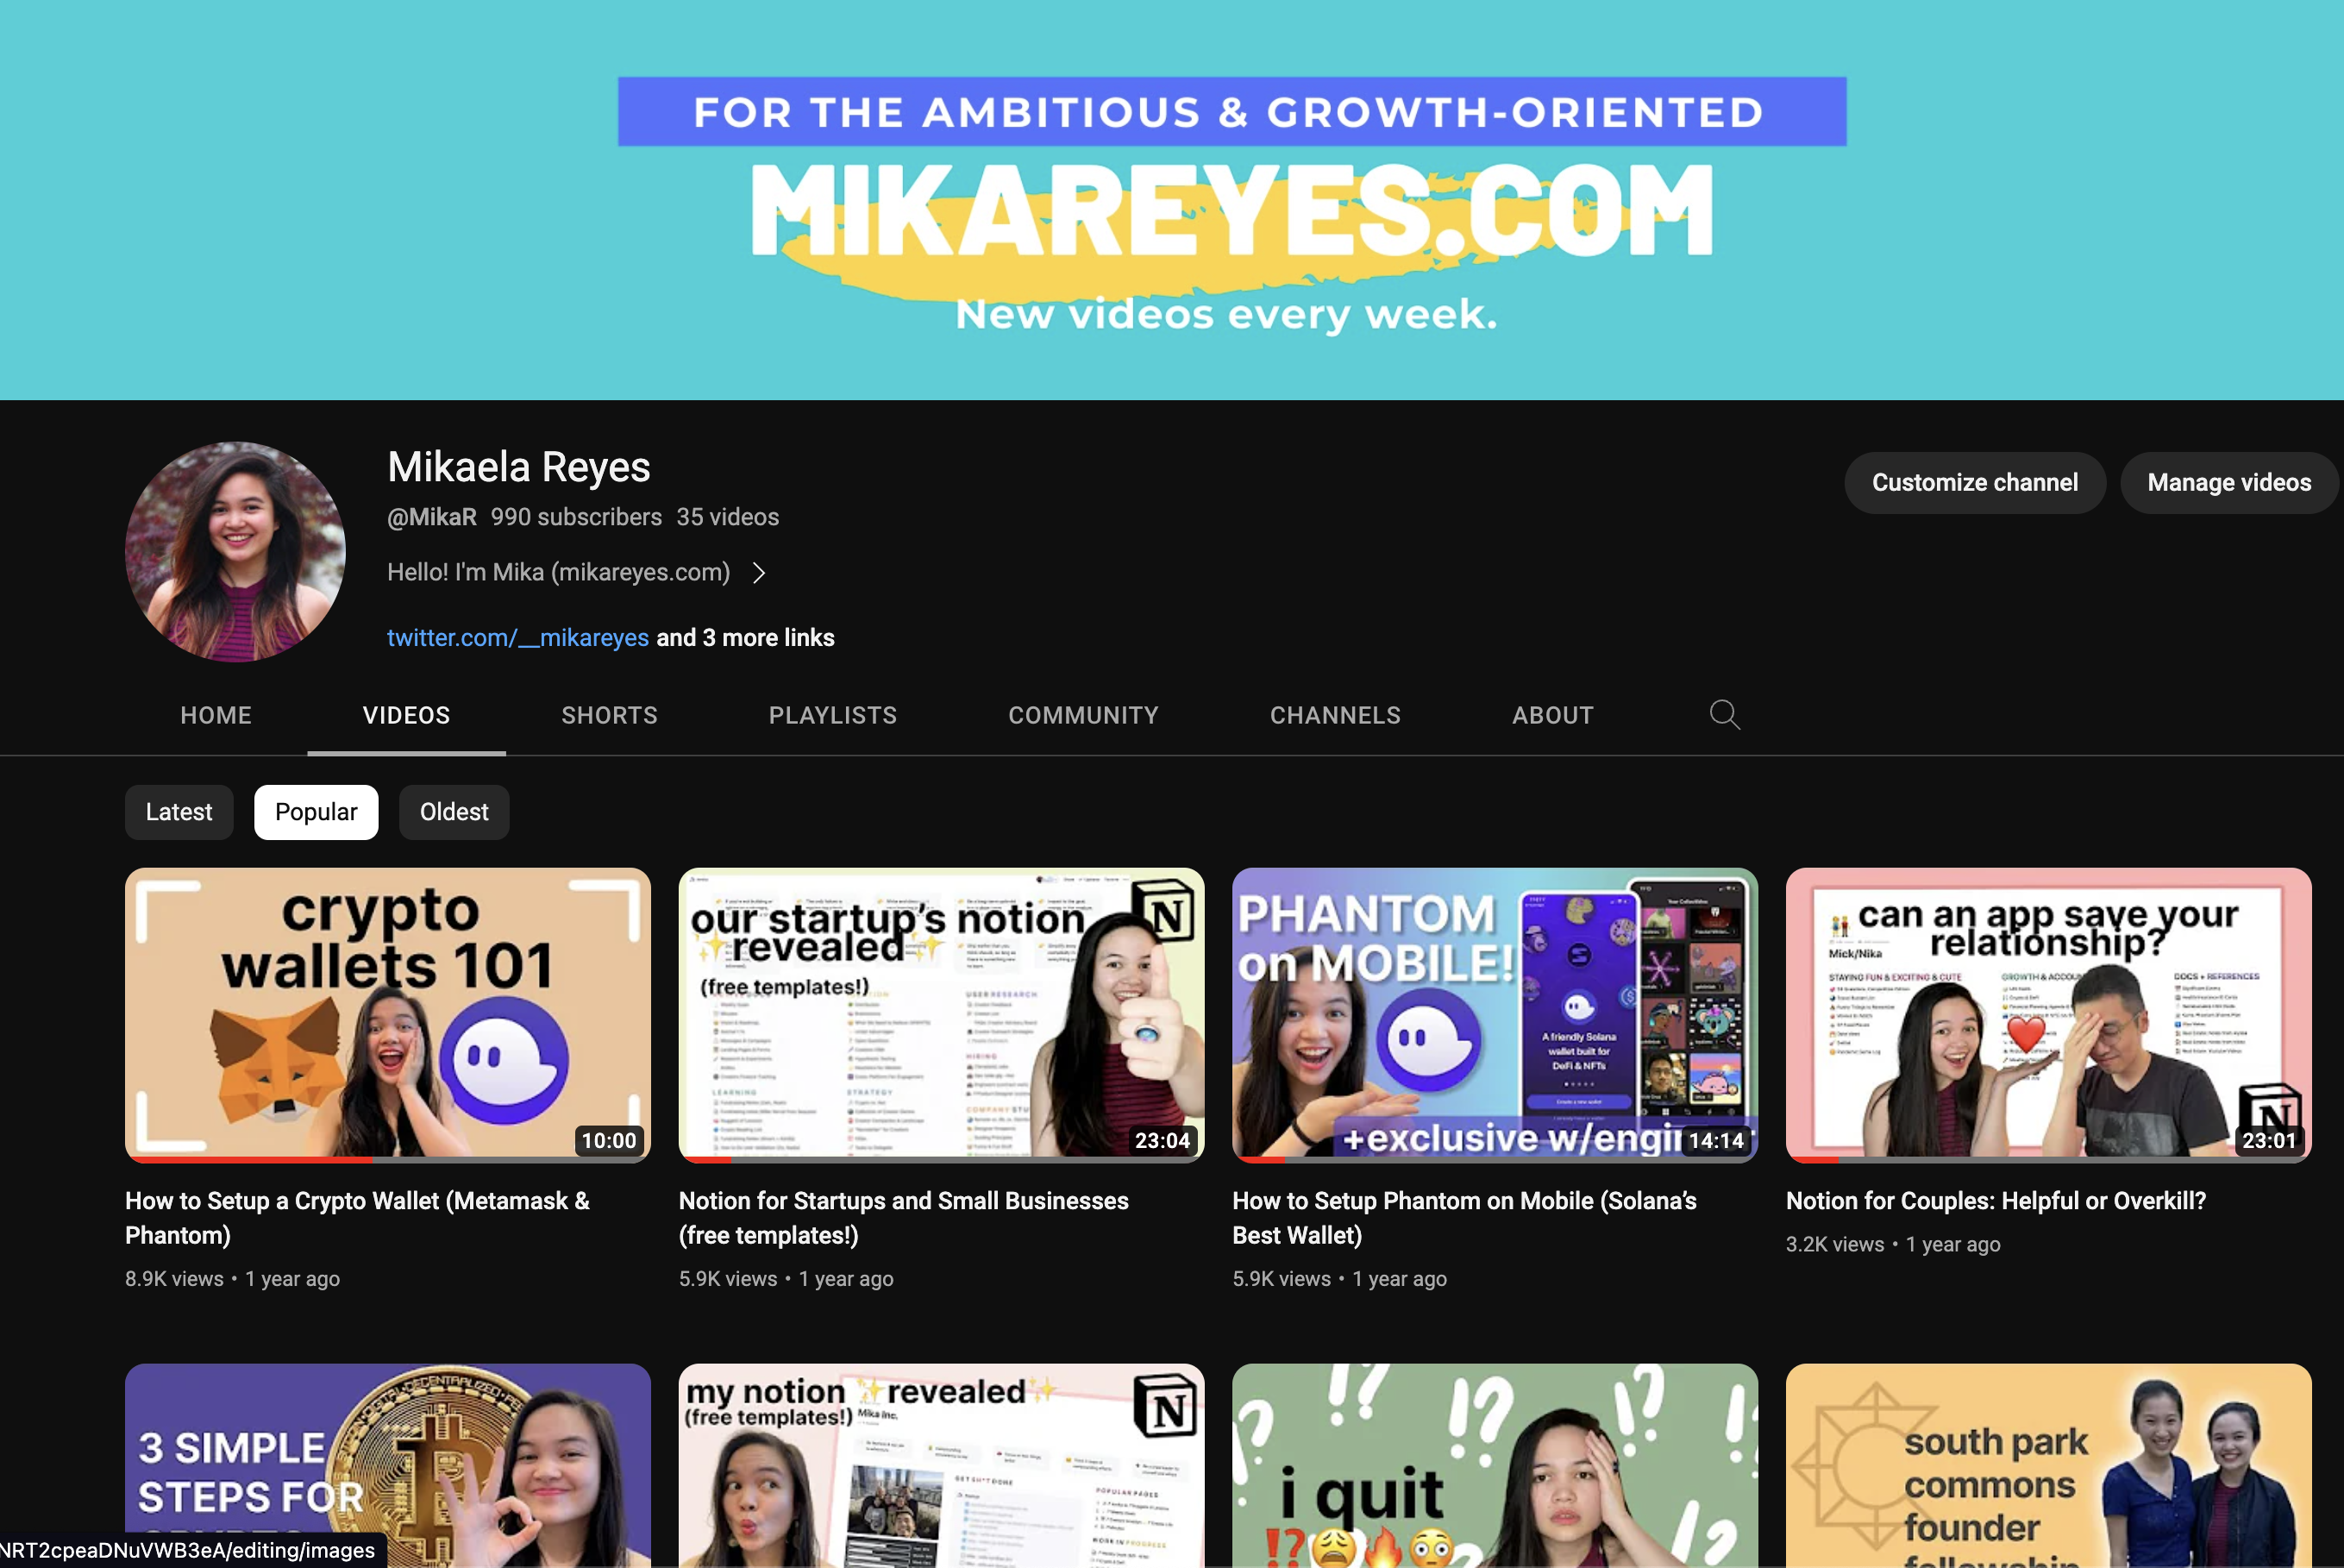Click the channel search magnifier icon

(1724, 714)
